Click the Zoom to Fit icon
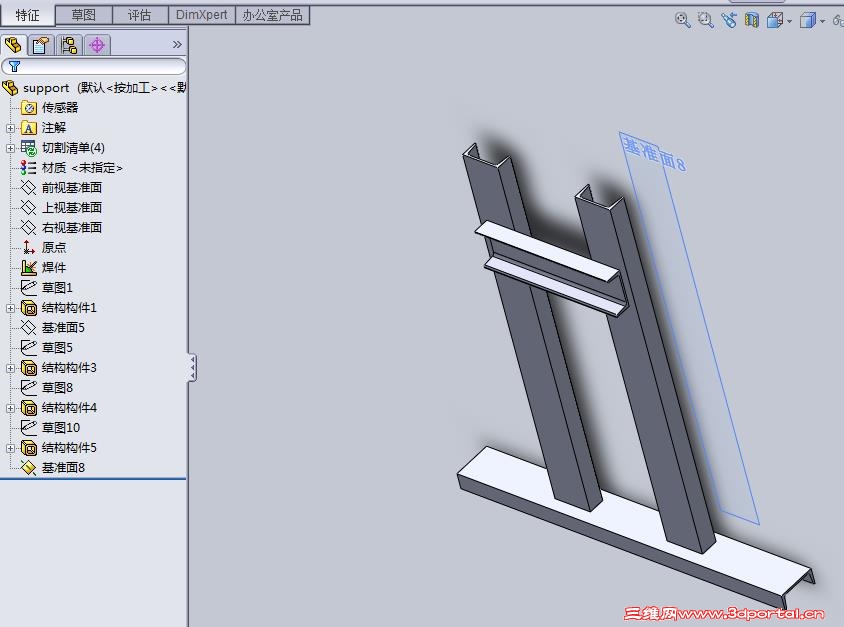844x627 pixels. click(683, 20)
